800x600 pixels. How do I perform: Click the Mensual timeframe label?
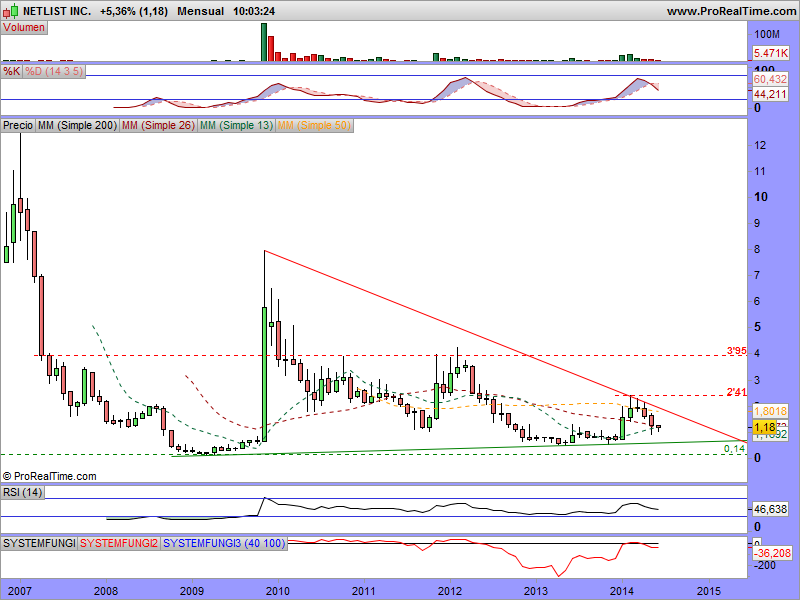(x=201, y=11)
